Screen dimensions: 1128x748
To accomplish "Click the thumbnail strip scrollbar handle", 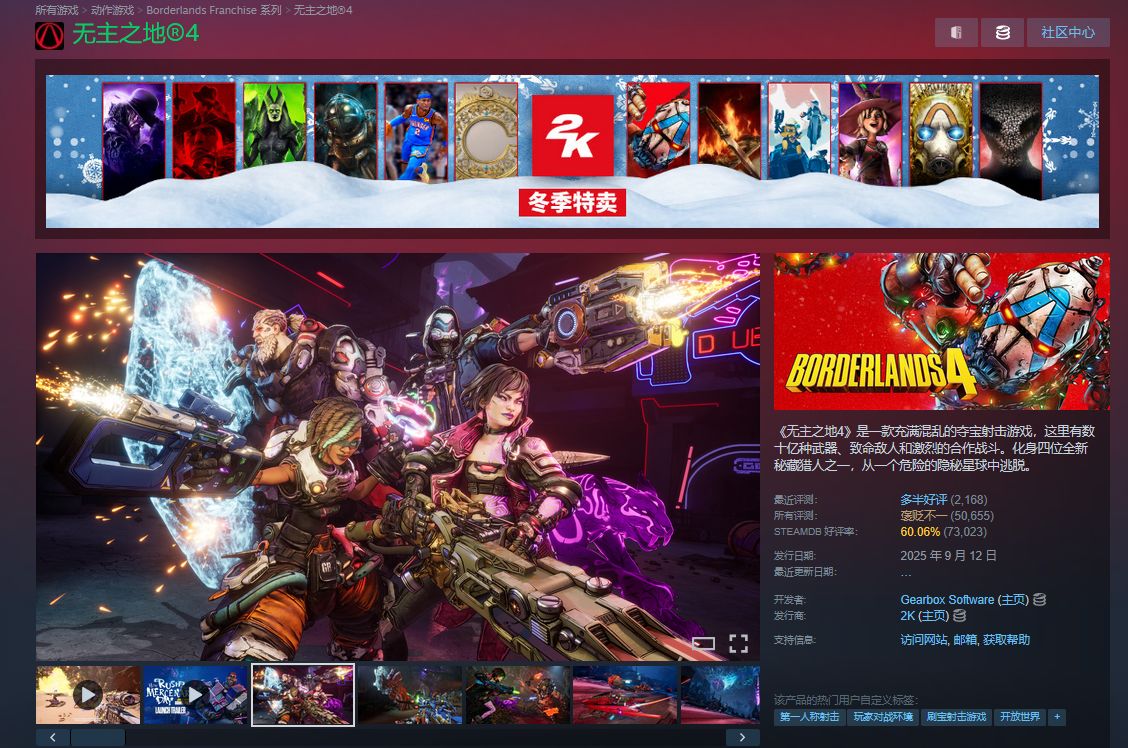I will (98, 737).
